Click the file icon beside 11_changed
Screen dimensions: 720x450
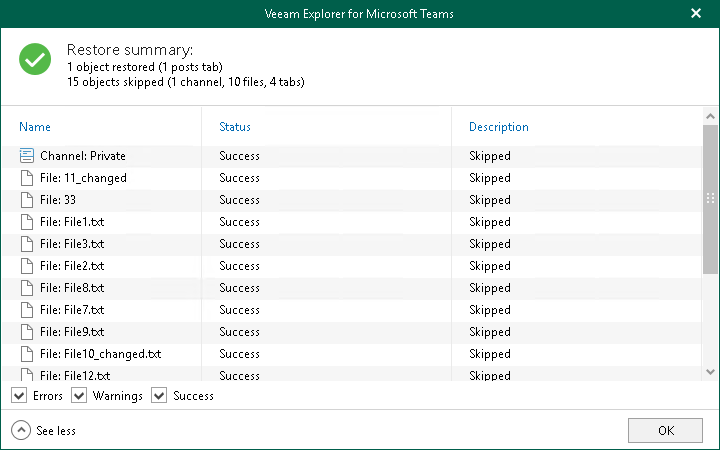(26, 178)
